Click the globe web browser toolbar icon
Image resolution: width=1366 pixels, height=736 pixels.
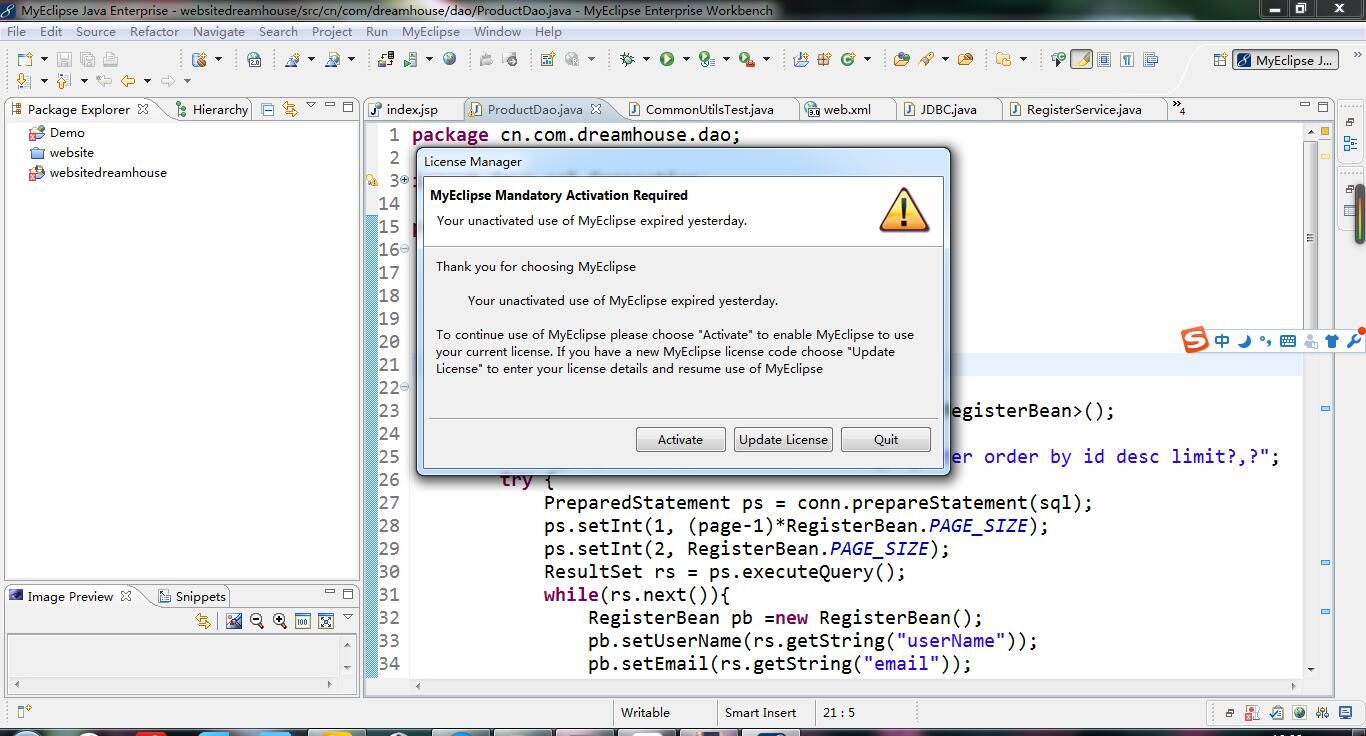tap(450, 60)
